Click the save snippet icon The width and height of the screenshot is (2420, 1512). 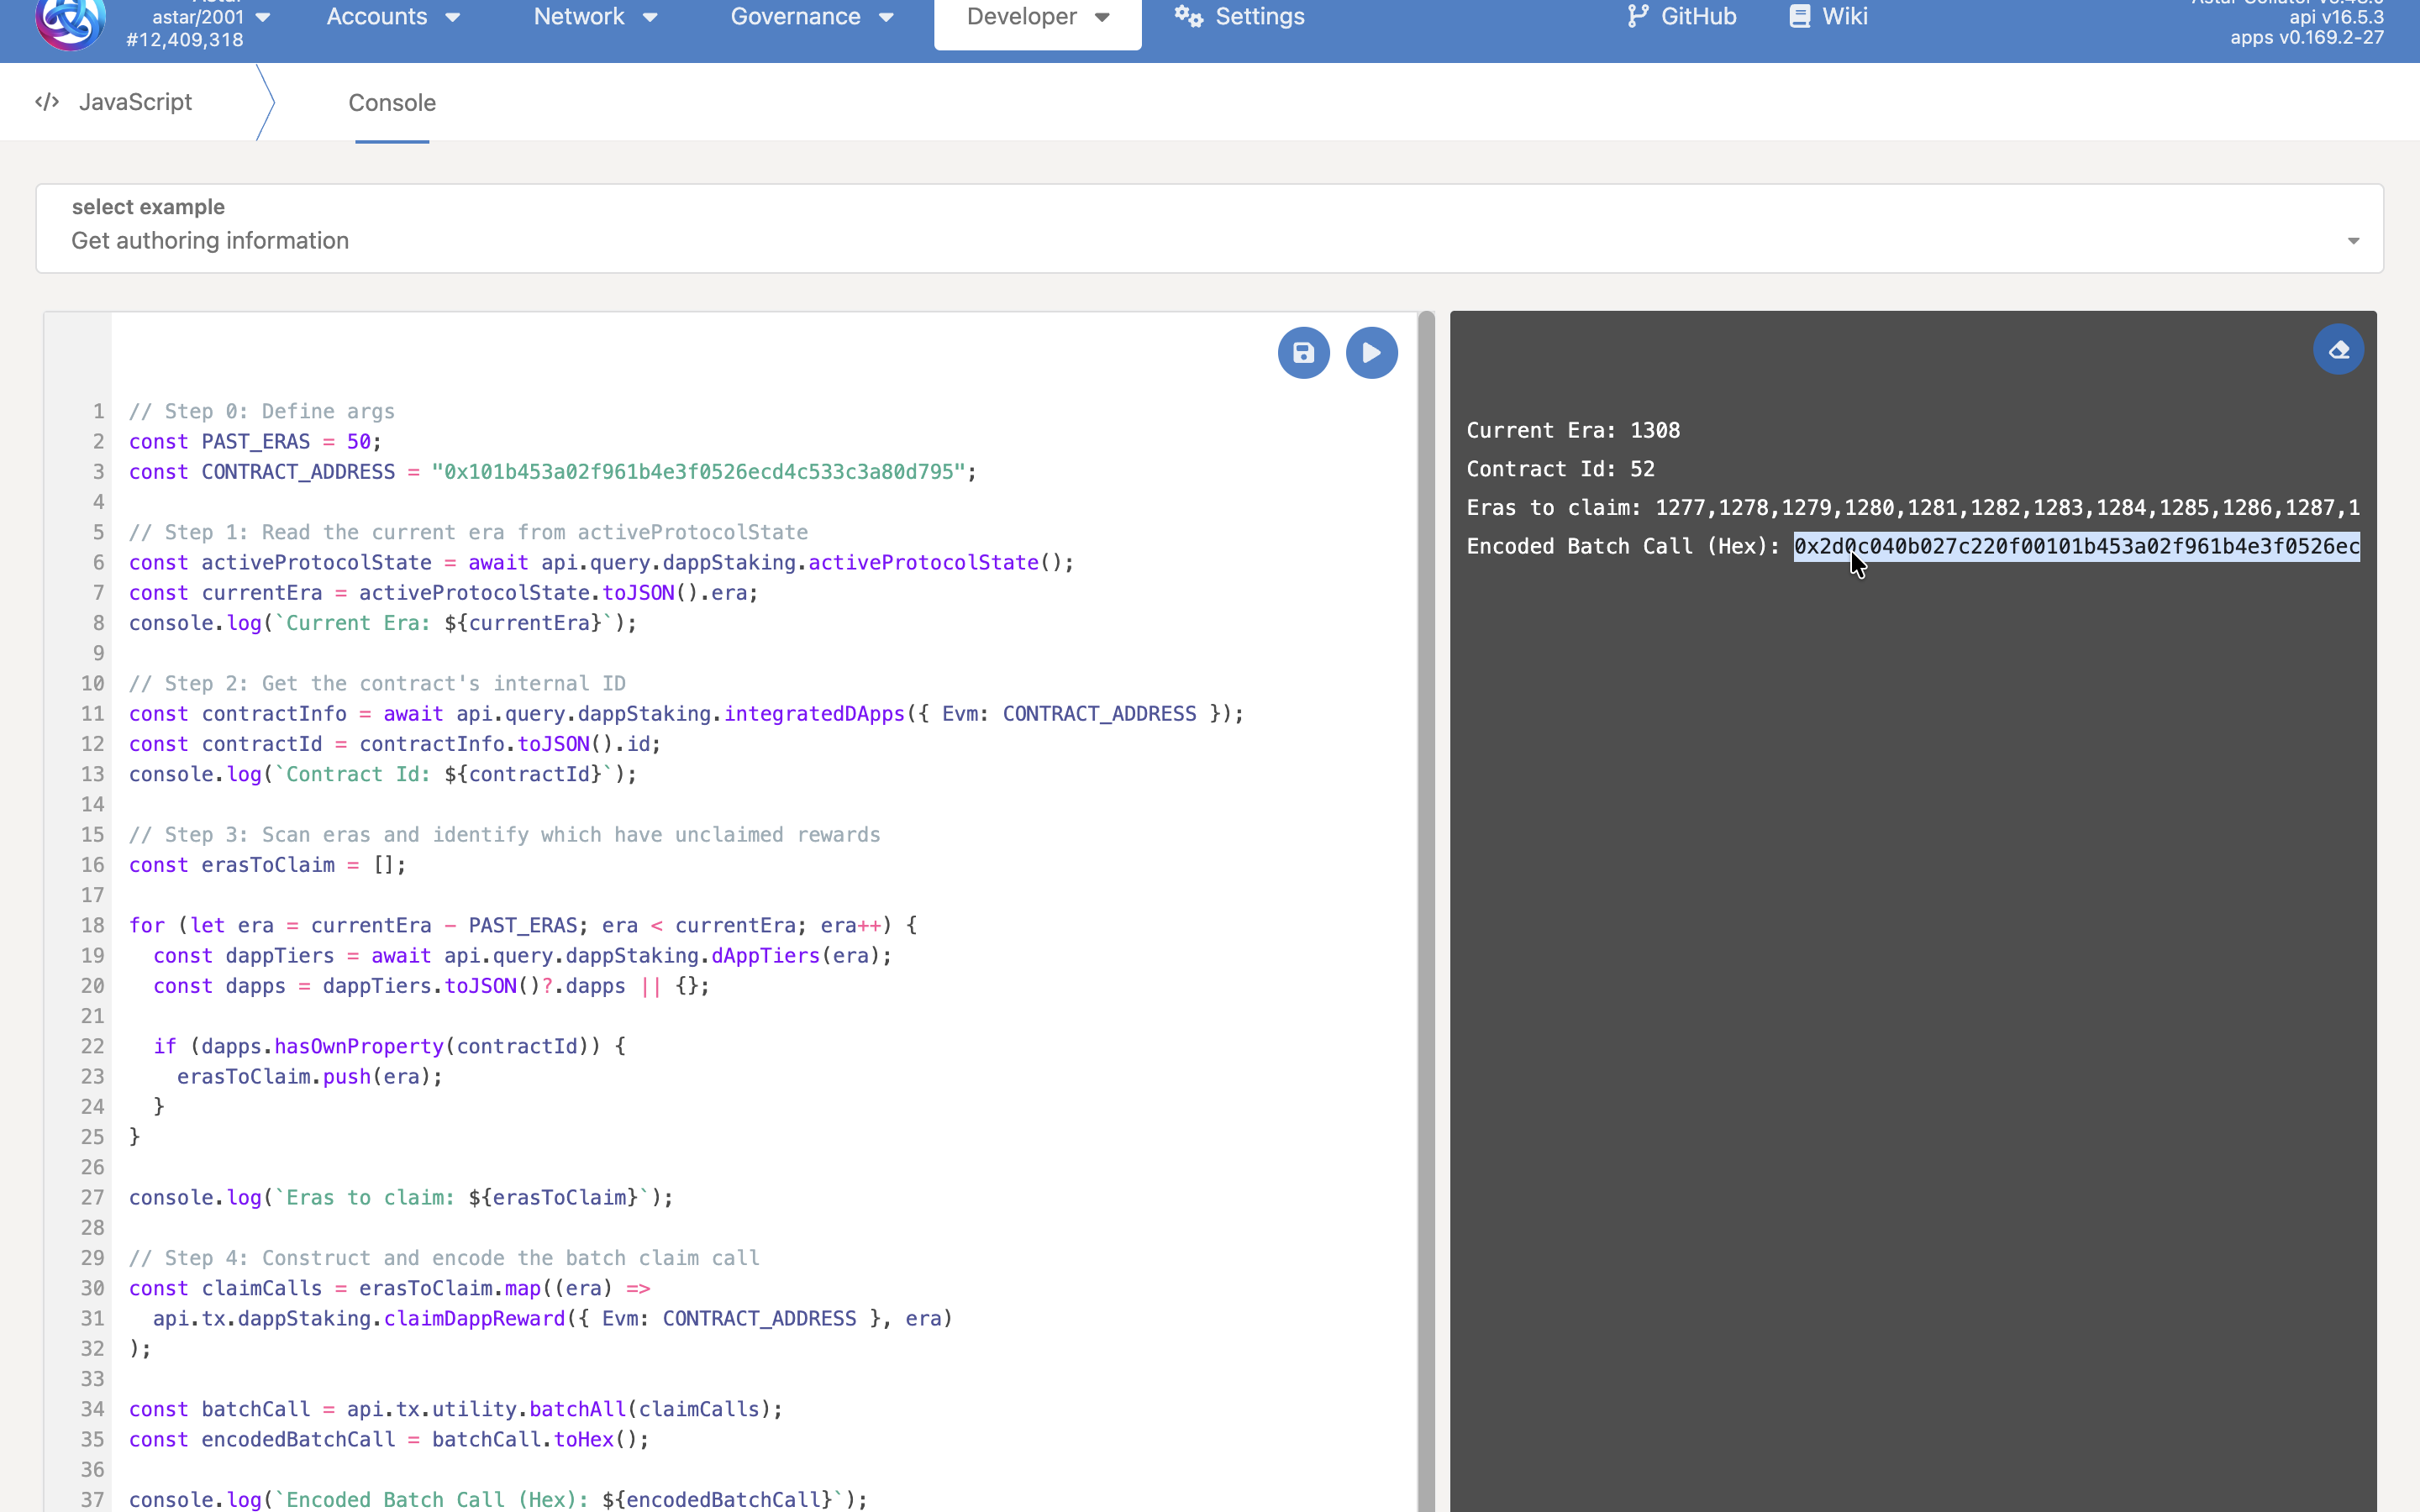coord(1303,353)
